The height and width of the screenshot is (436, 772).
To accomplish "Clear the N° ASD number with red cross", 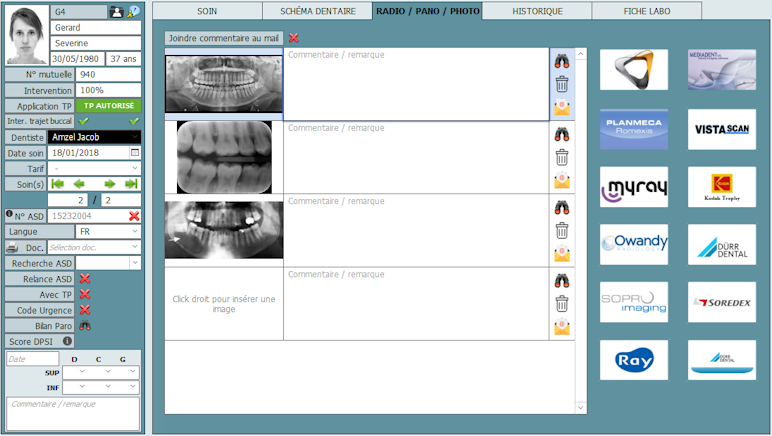I will (x=134, y=216).
